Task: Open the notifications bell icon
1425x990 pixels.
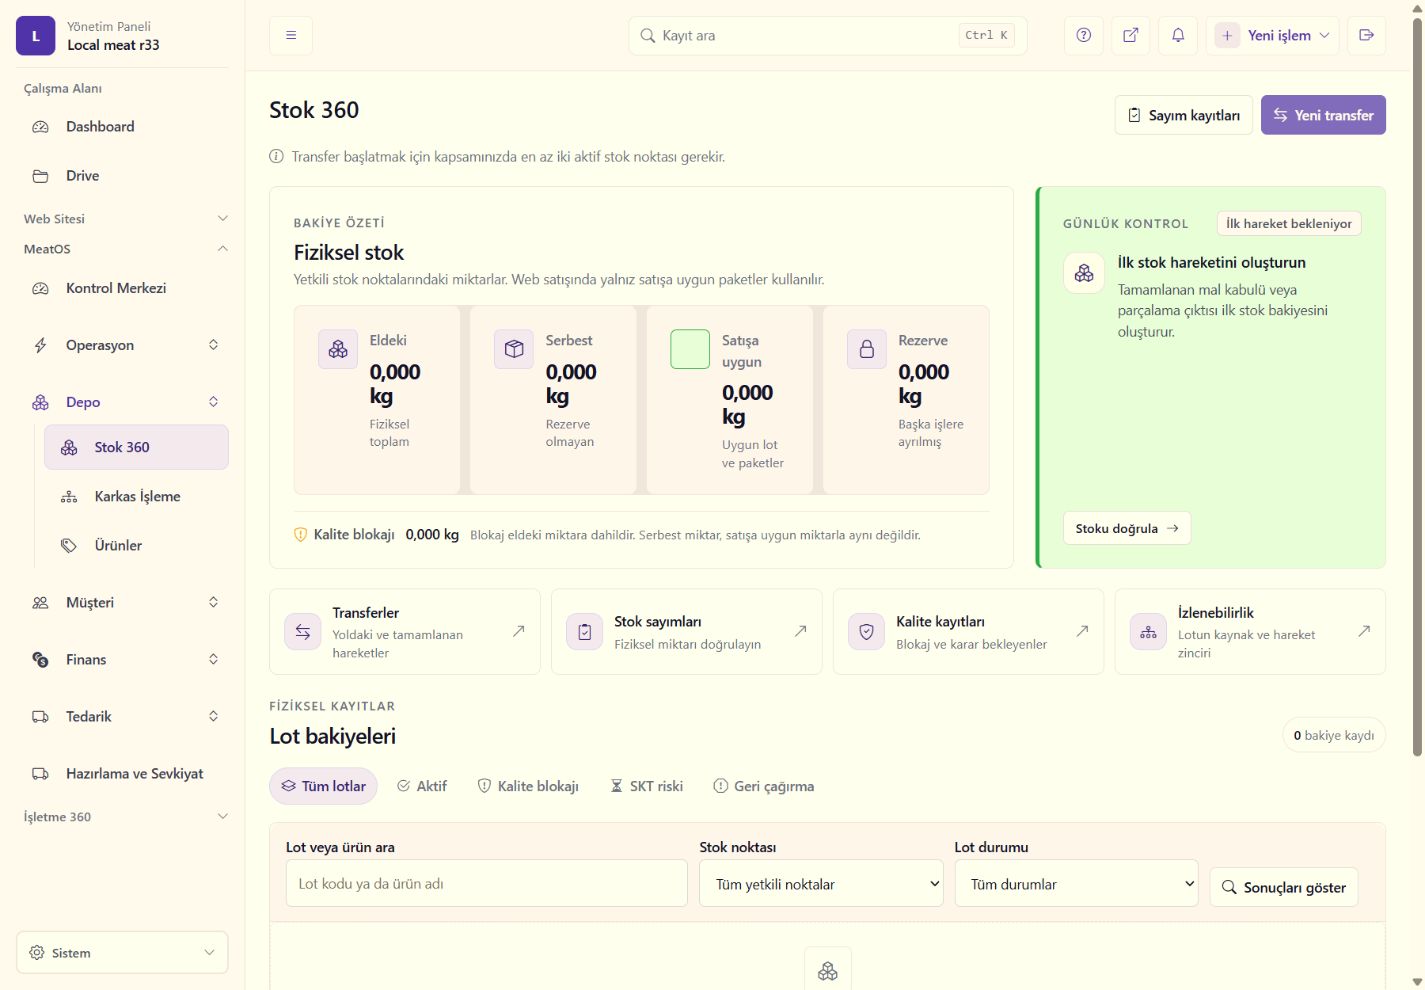Action: (x=1178, y=35)
